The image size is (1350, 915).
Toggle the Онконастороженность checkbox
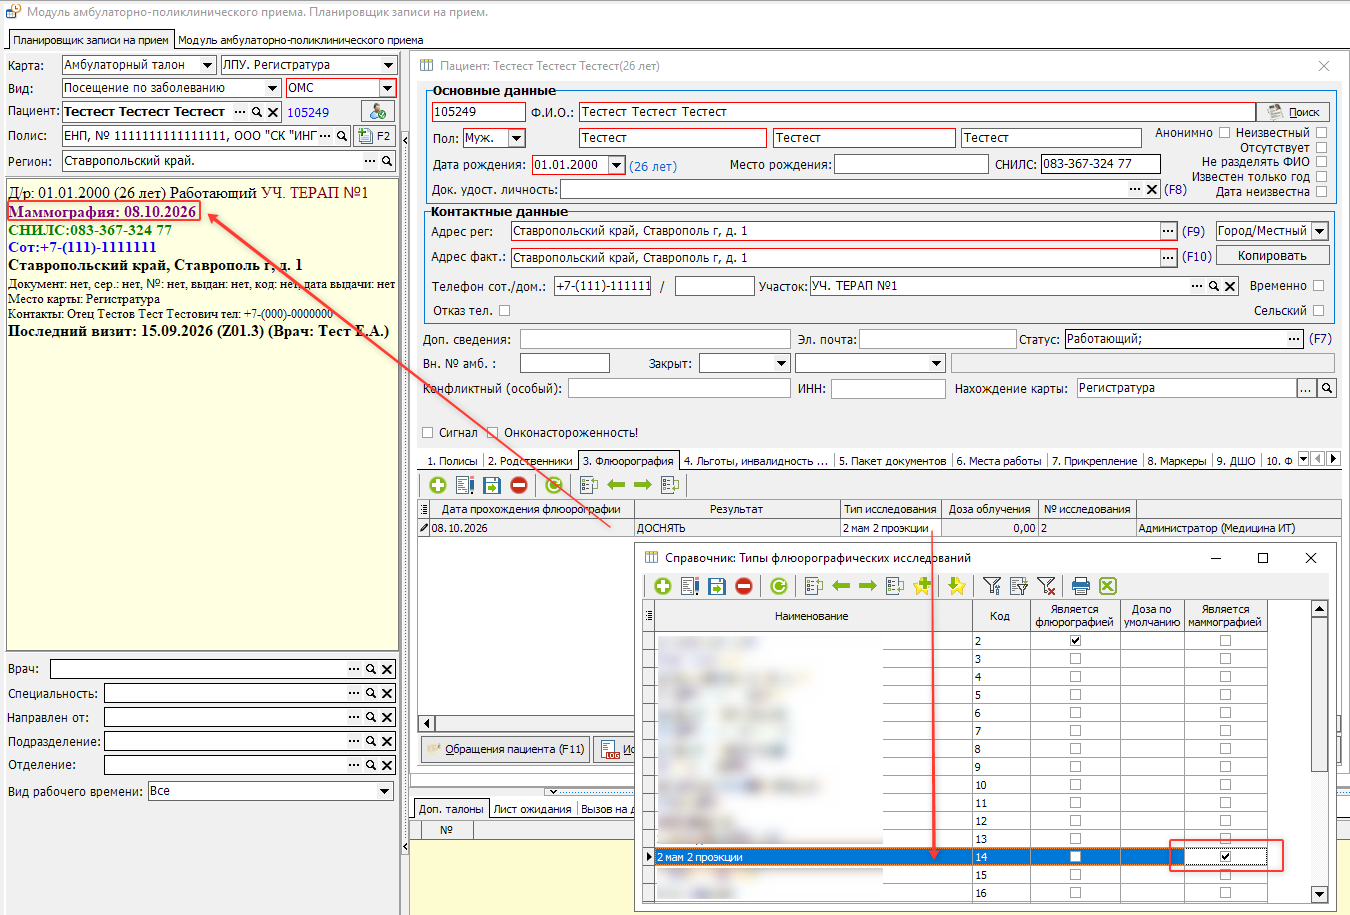[492, 433]
